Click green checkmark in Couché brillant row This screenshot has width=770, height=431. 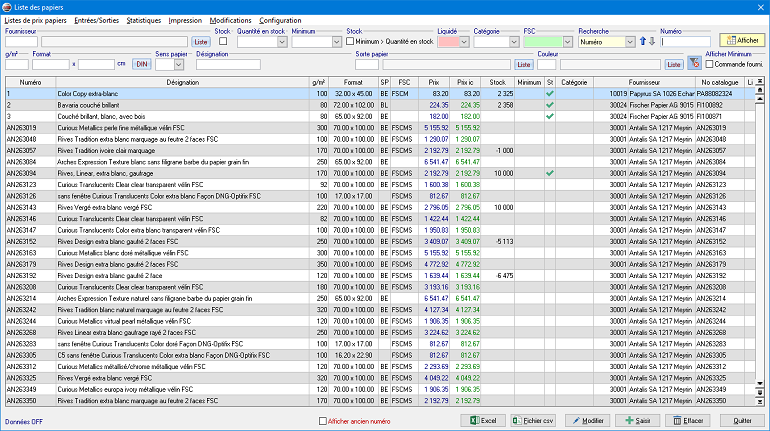point(550,116)
